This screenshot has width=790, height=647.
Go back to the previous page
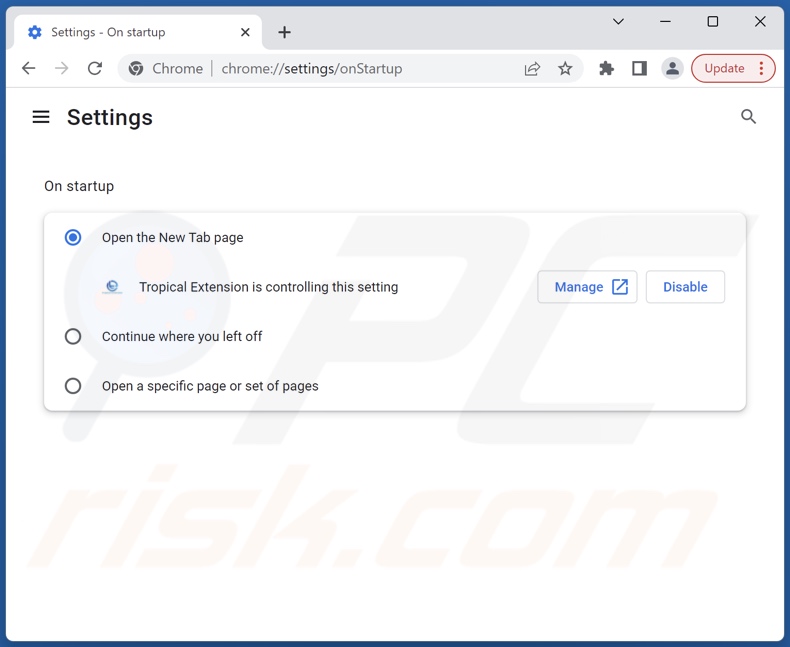click(29, 68)
